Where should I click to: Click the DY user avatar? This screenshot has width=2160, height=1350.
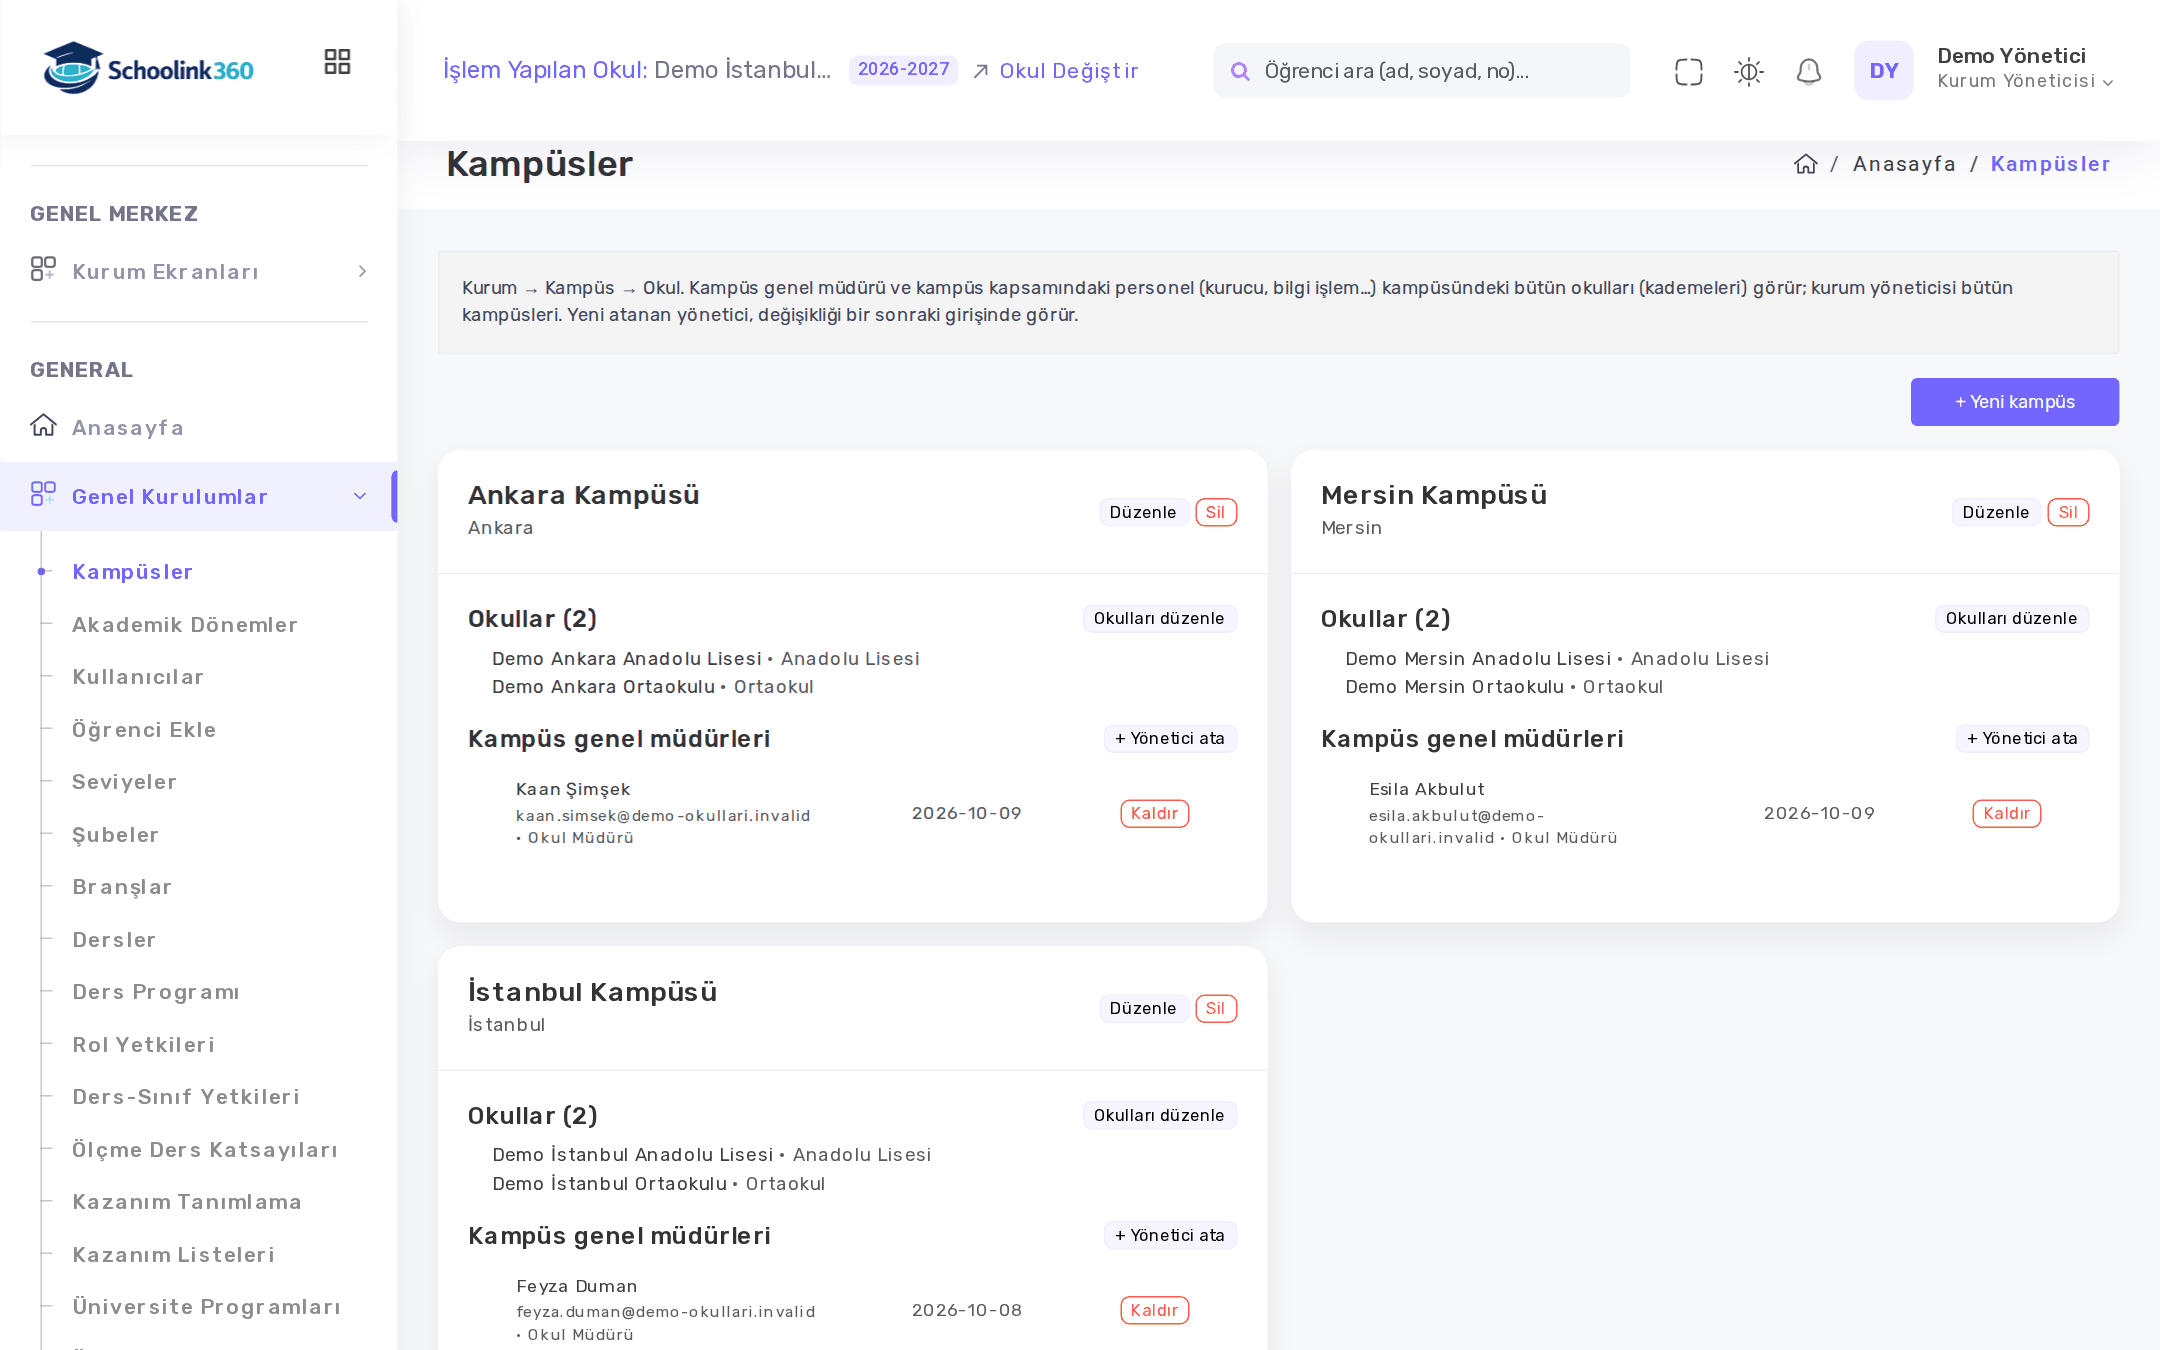[x=1883, y=70]
